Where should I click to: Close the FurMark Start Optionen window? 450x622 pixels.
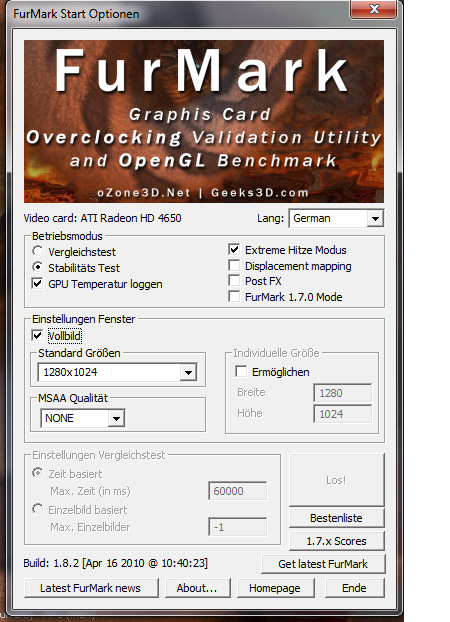coord(373,9)
